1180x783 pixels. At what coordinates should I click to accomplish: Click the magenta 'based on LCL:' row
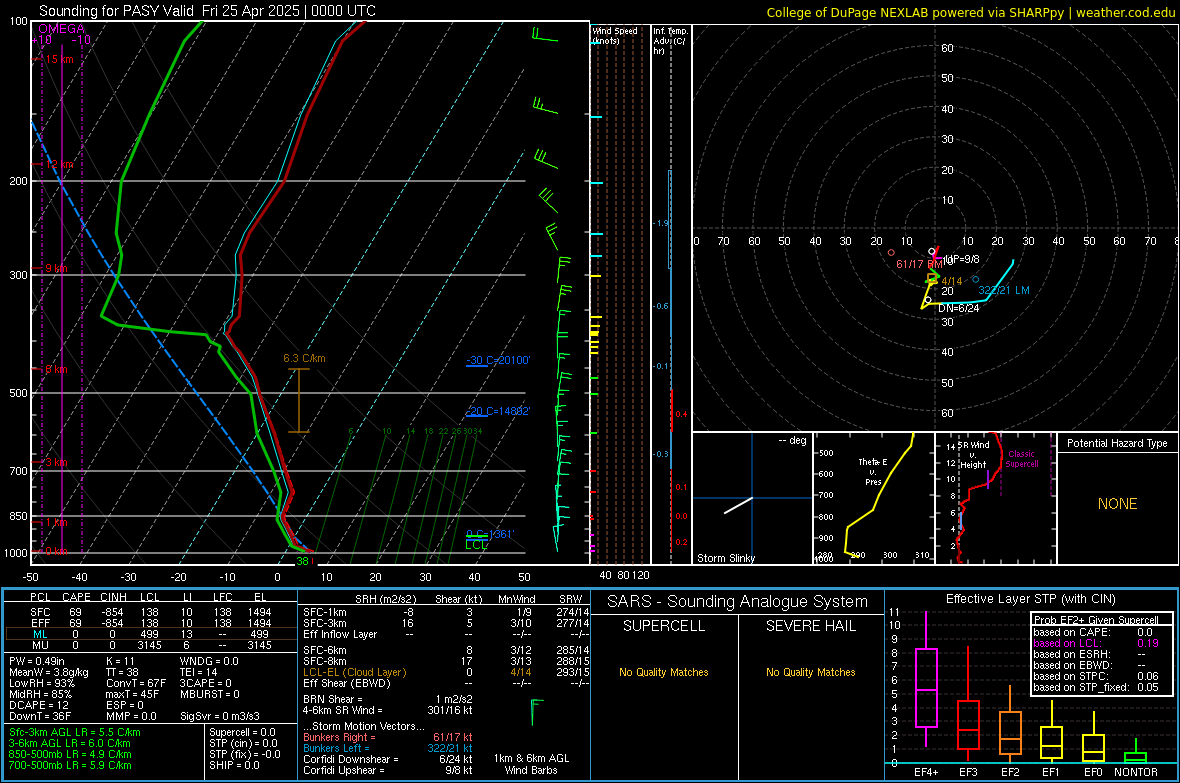1096,643
